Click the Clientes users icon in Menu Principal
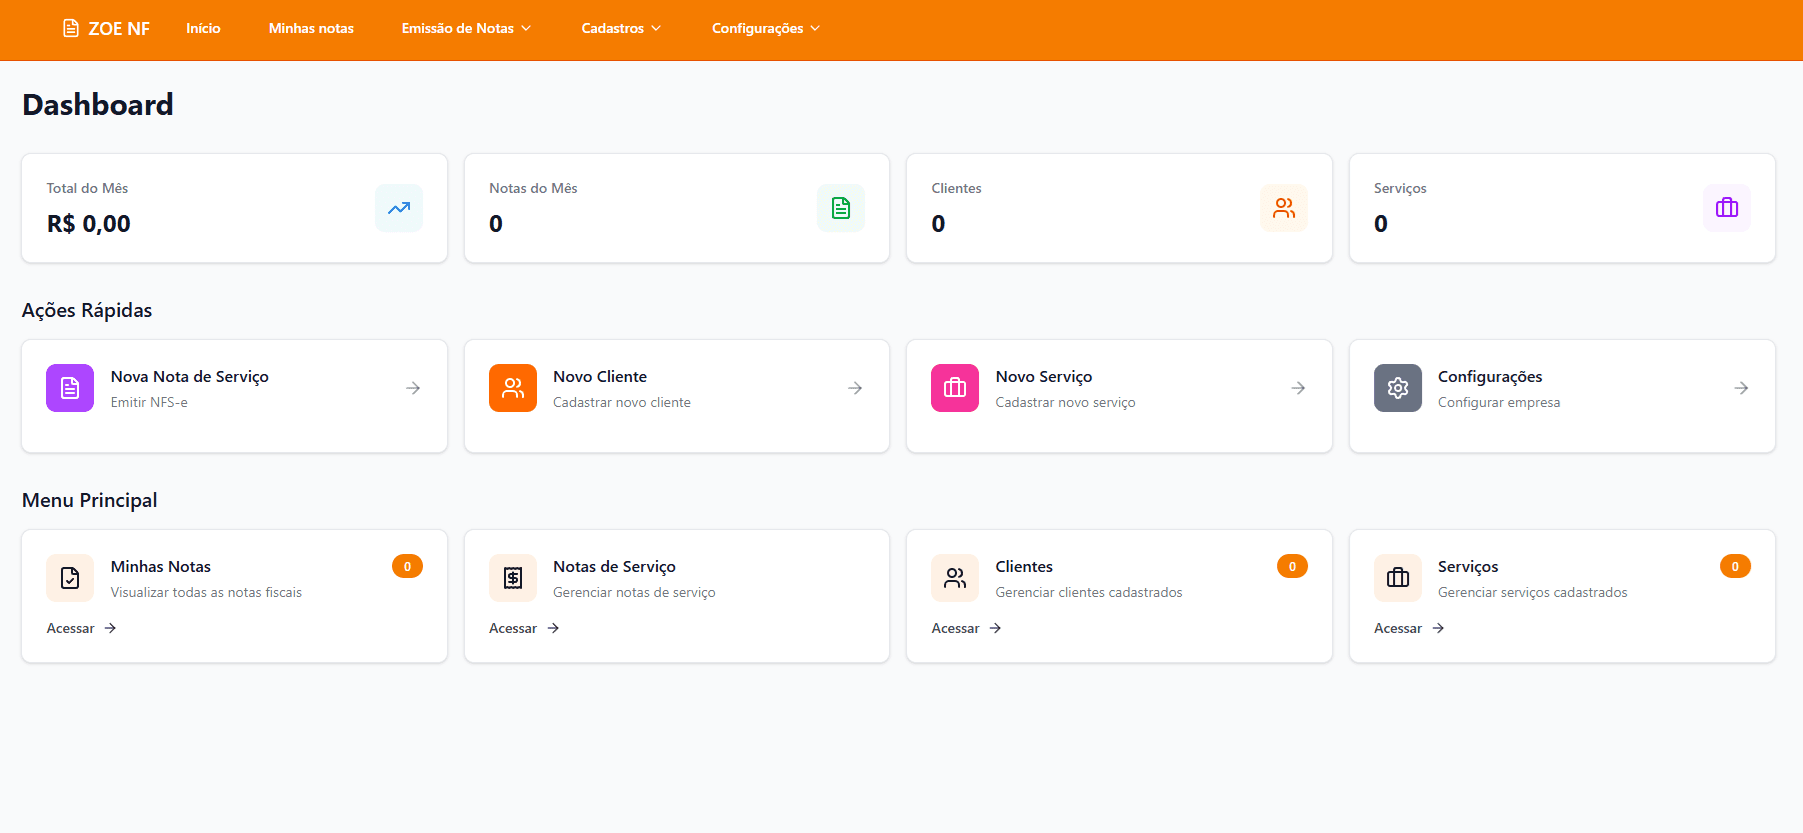The height and width of the screenshot is (833, 1803). [x=955, y=578]
